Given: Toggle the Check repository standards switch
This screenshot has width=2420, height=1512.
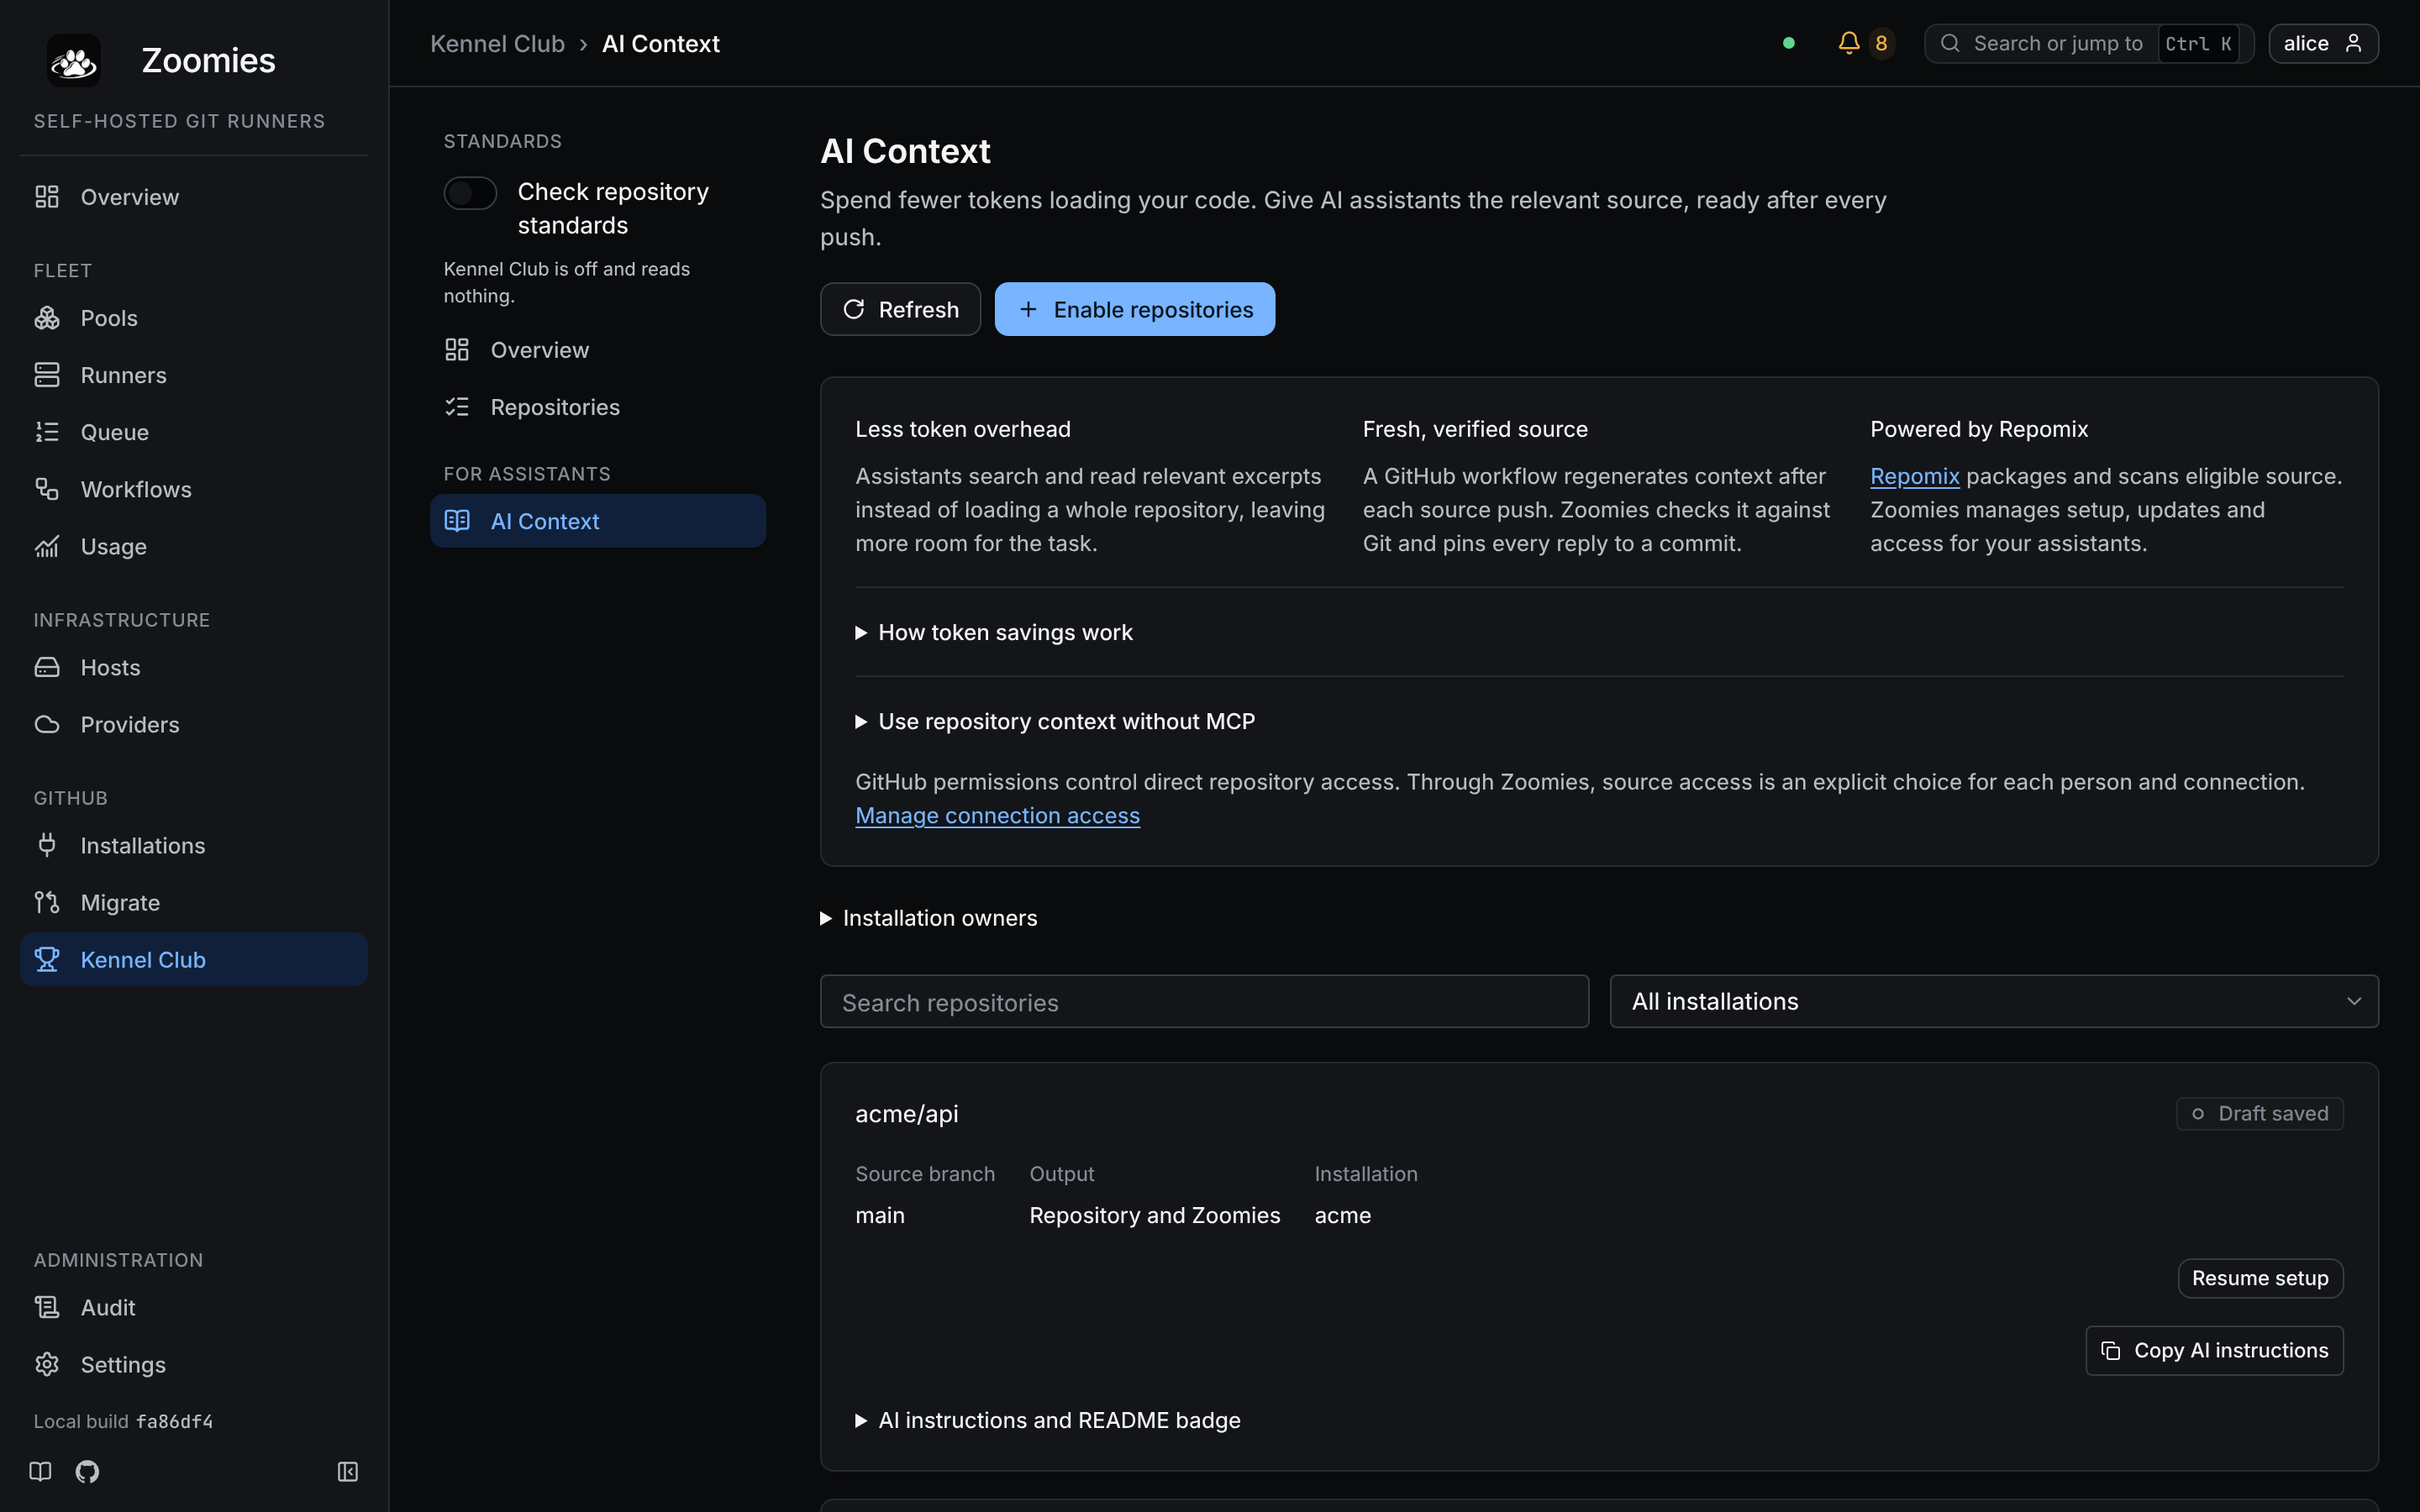Looking at the screenshot, I should point(470,193).
